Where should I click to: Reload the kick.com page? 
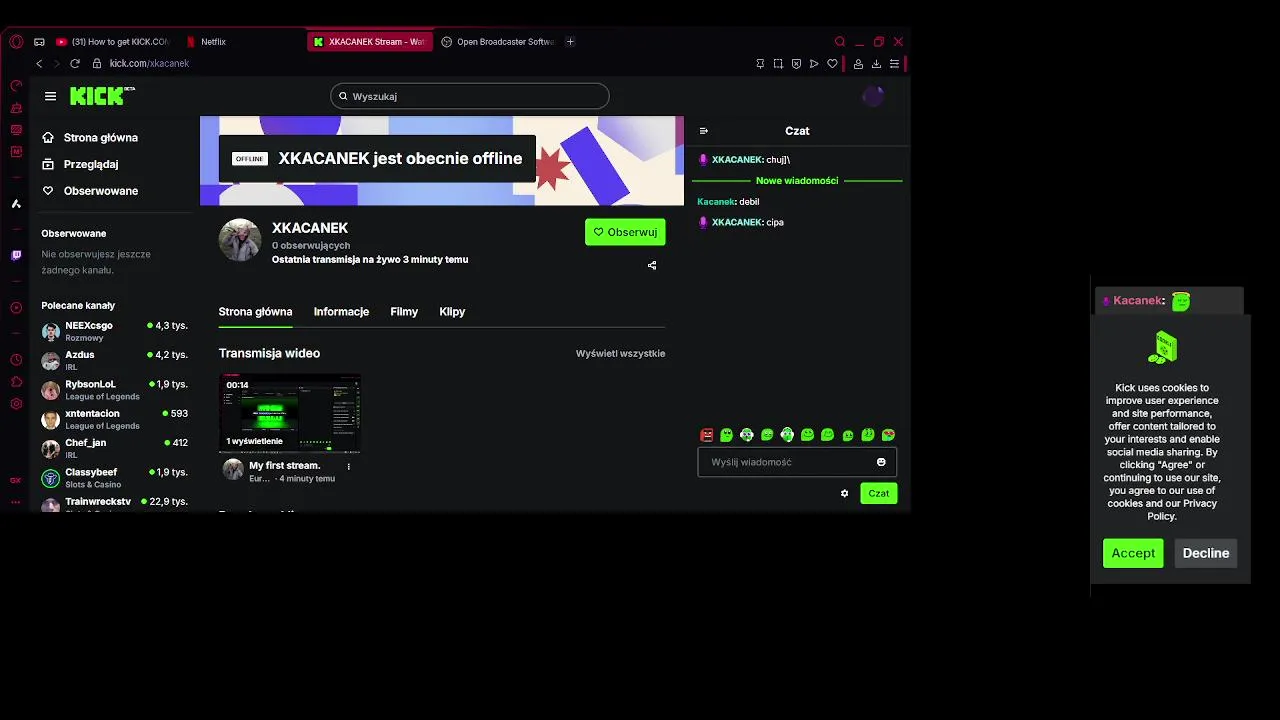click(x=75, y=63)
